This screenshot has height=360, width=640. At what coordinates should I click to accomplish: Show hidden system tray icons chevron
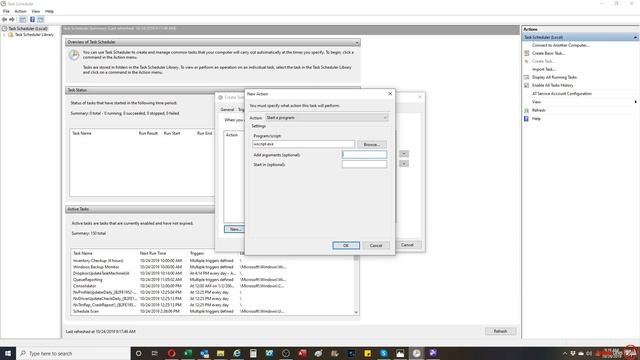tap(565, 353)
